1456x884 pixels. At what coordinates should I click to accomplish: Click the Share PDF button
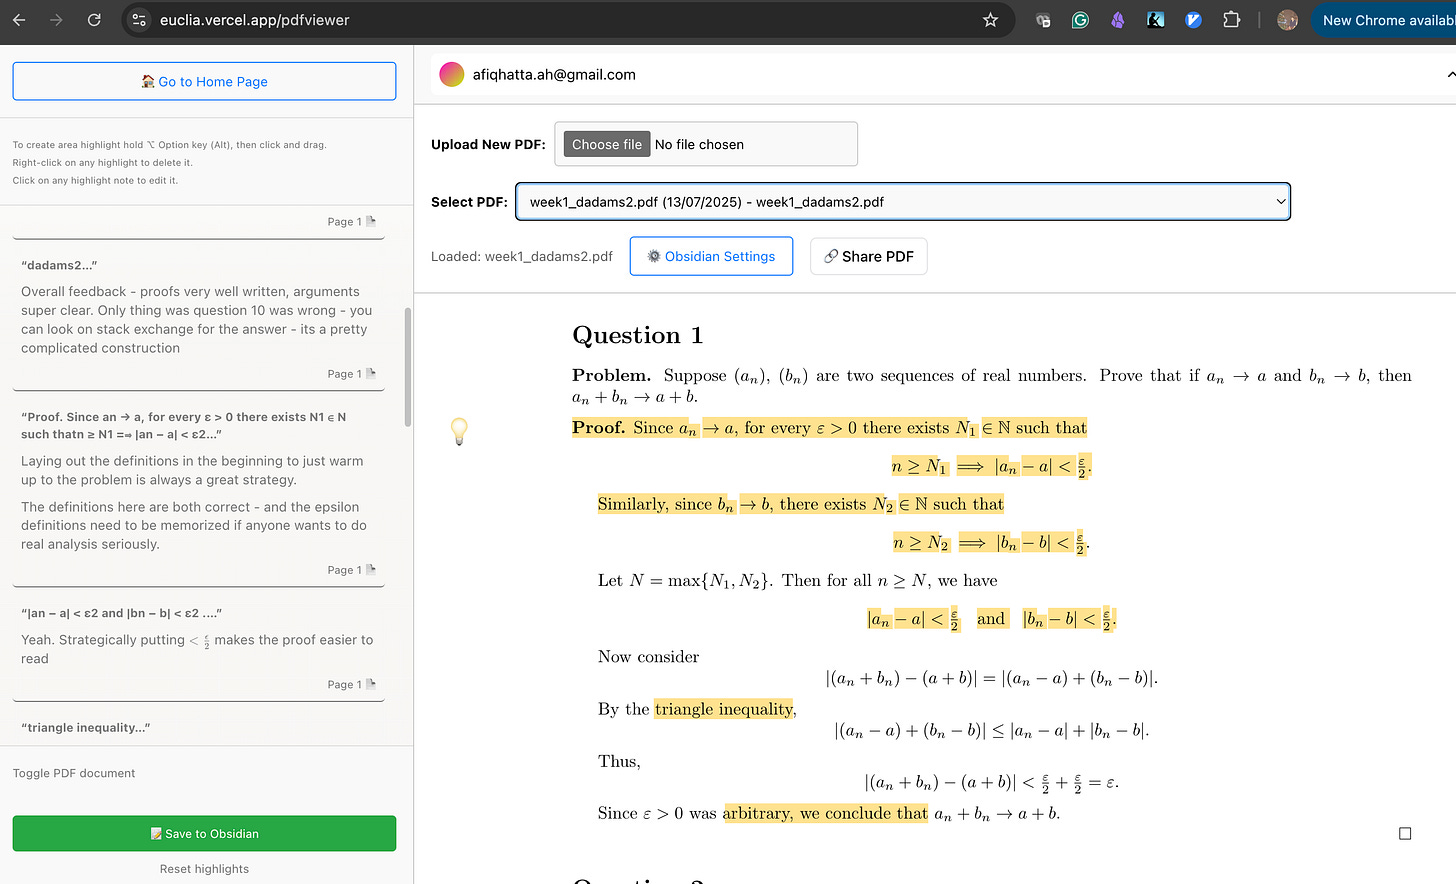coord(869,256)
